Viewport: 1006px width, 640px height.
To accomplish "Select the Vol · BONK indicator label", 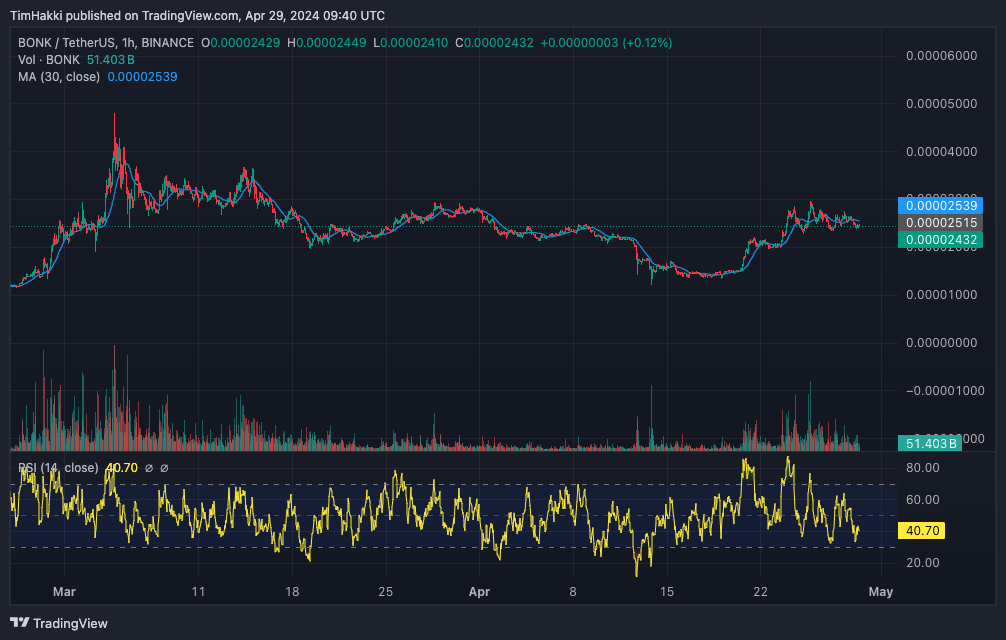I will pyautogui.click(x=49, y=60).
